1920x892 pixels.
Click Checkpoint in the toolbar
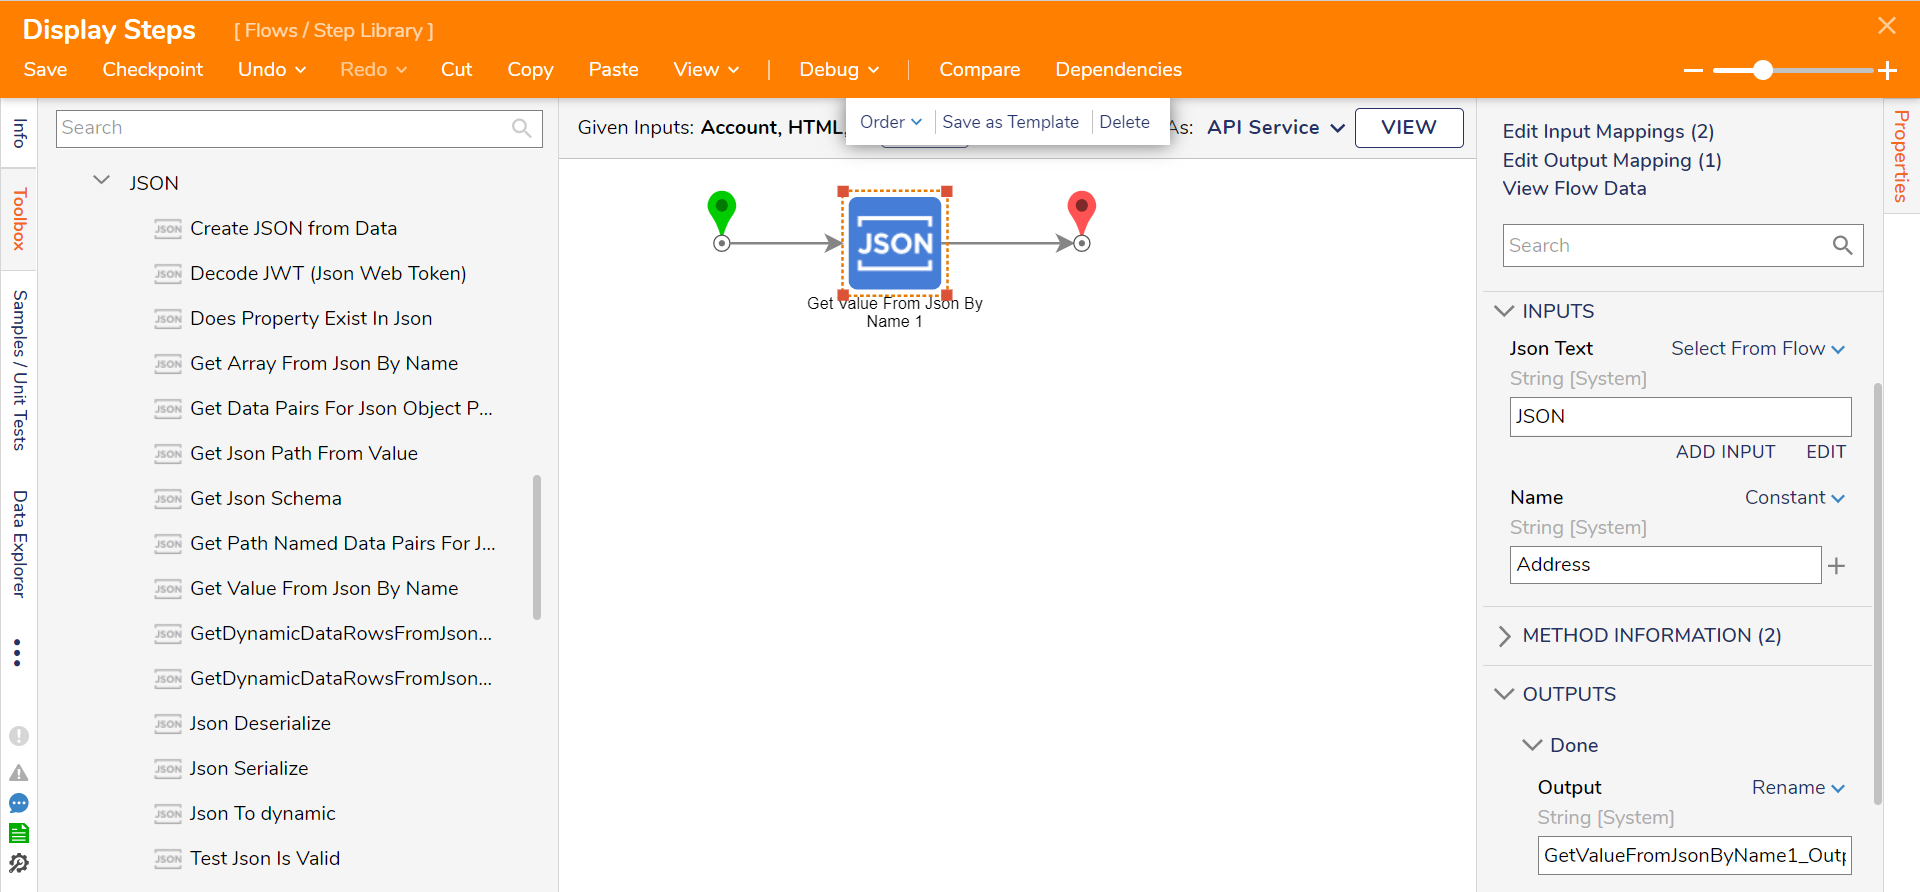tap(153, 70)
